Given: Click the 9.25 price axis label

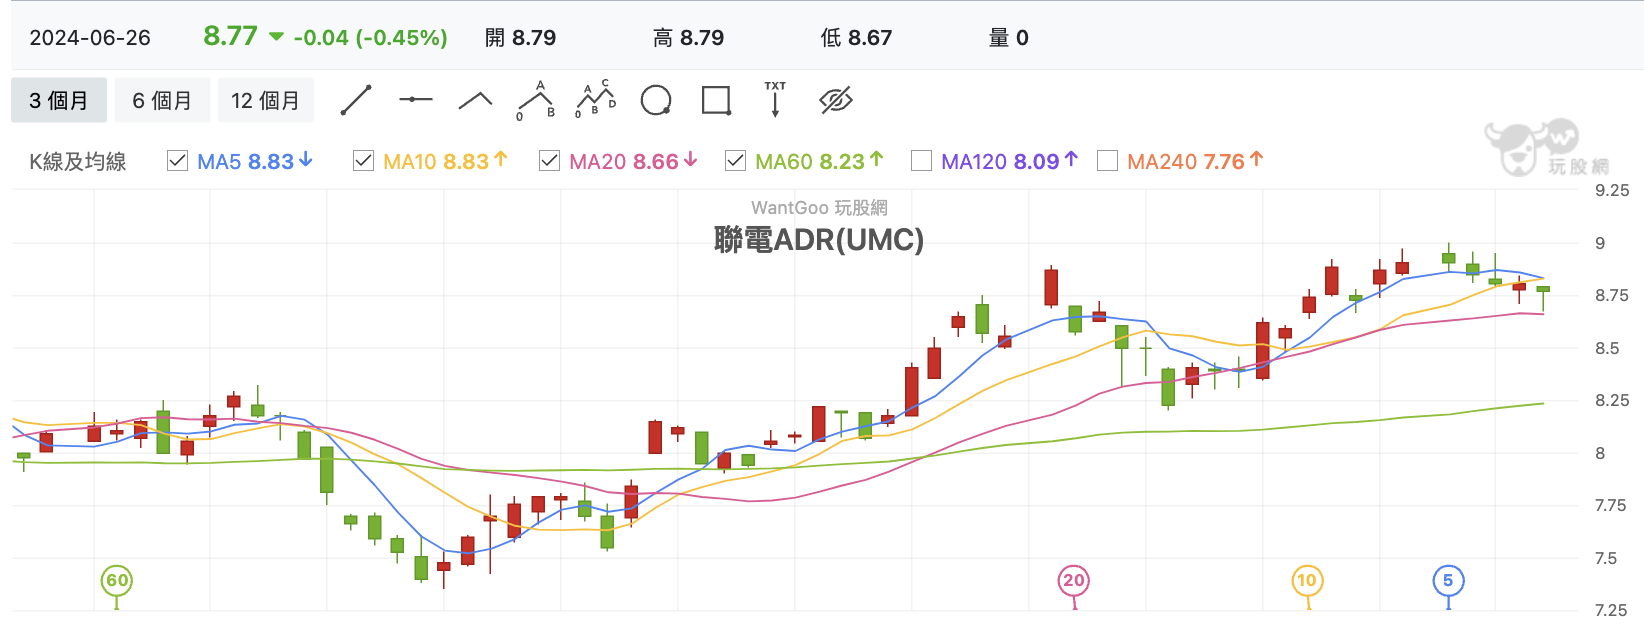Looking at the screenshot, I should tap(1612, 190).
